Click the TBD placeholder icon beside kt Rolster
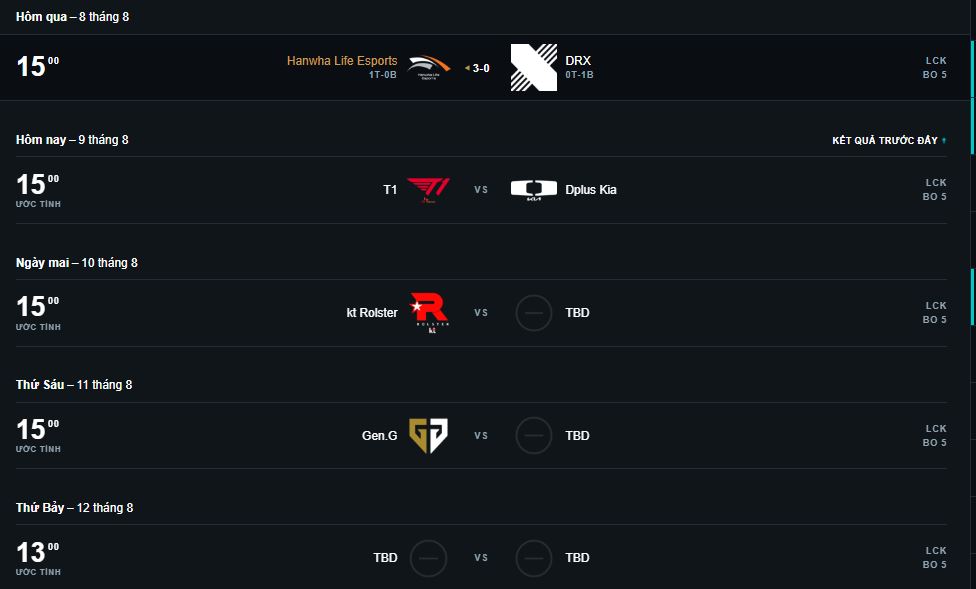Viewport: 976px width, 589px height. 533,312
